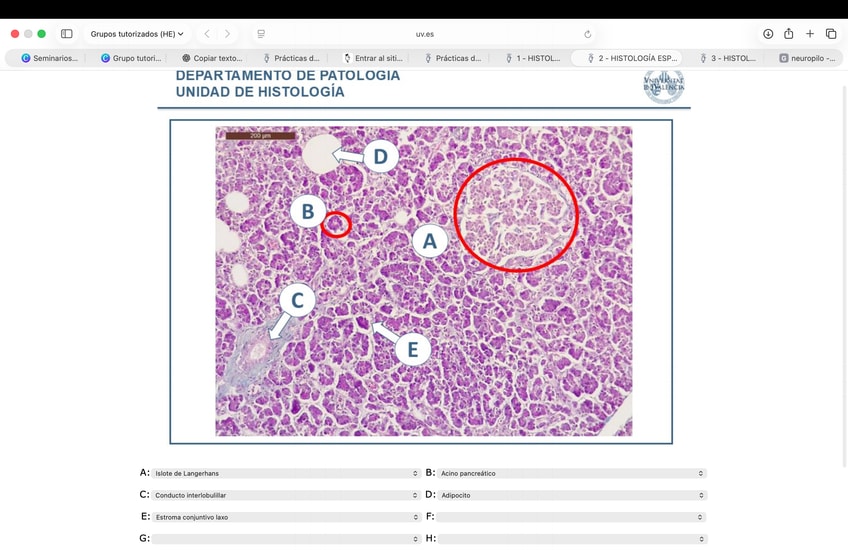Screen dimensions: 848x551
Task: Switch to the neuropilo tab
Action: [x=807, y=58]
